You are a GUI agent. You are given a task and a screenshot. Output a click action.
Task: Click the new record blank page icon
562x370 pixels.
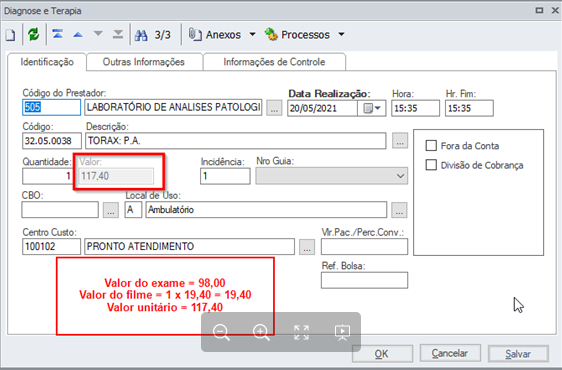(10, 35)
